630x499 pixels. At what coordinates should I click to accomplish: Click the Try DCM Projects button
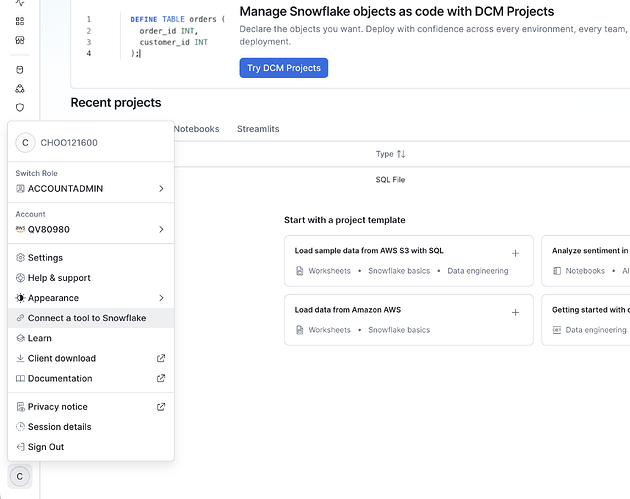click(284, 68)
